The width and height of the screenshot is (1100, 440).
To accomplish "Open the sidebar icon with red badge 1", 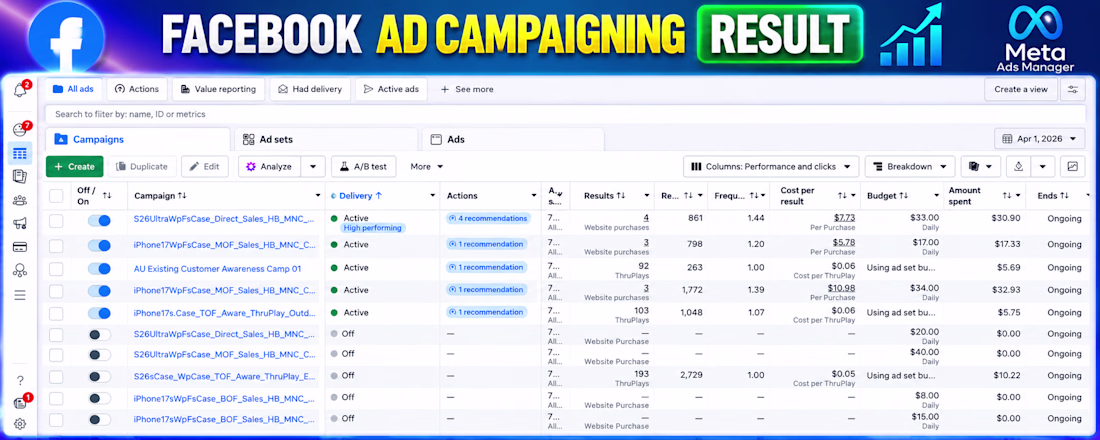I will tap(20, 403).
